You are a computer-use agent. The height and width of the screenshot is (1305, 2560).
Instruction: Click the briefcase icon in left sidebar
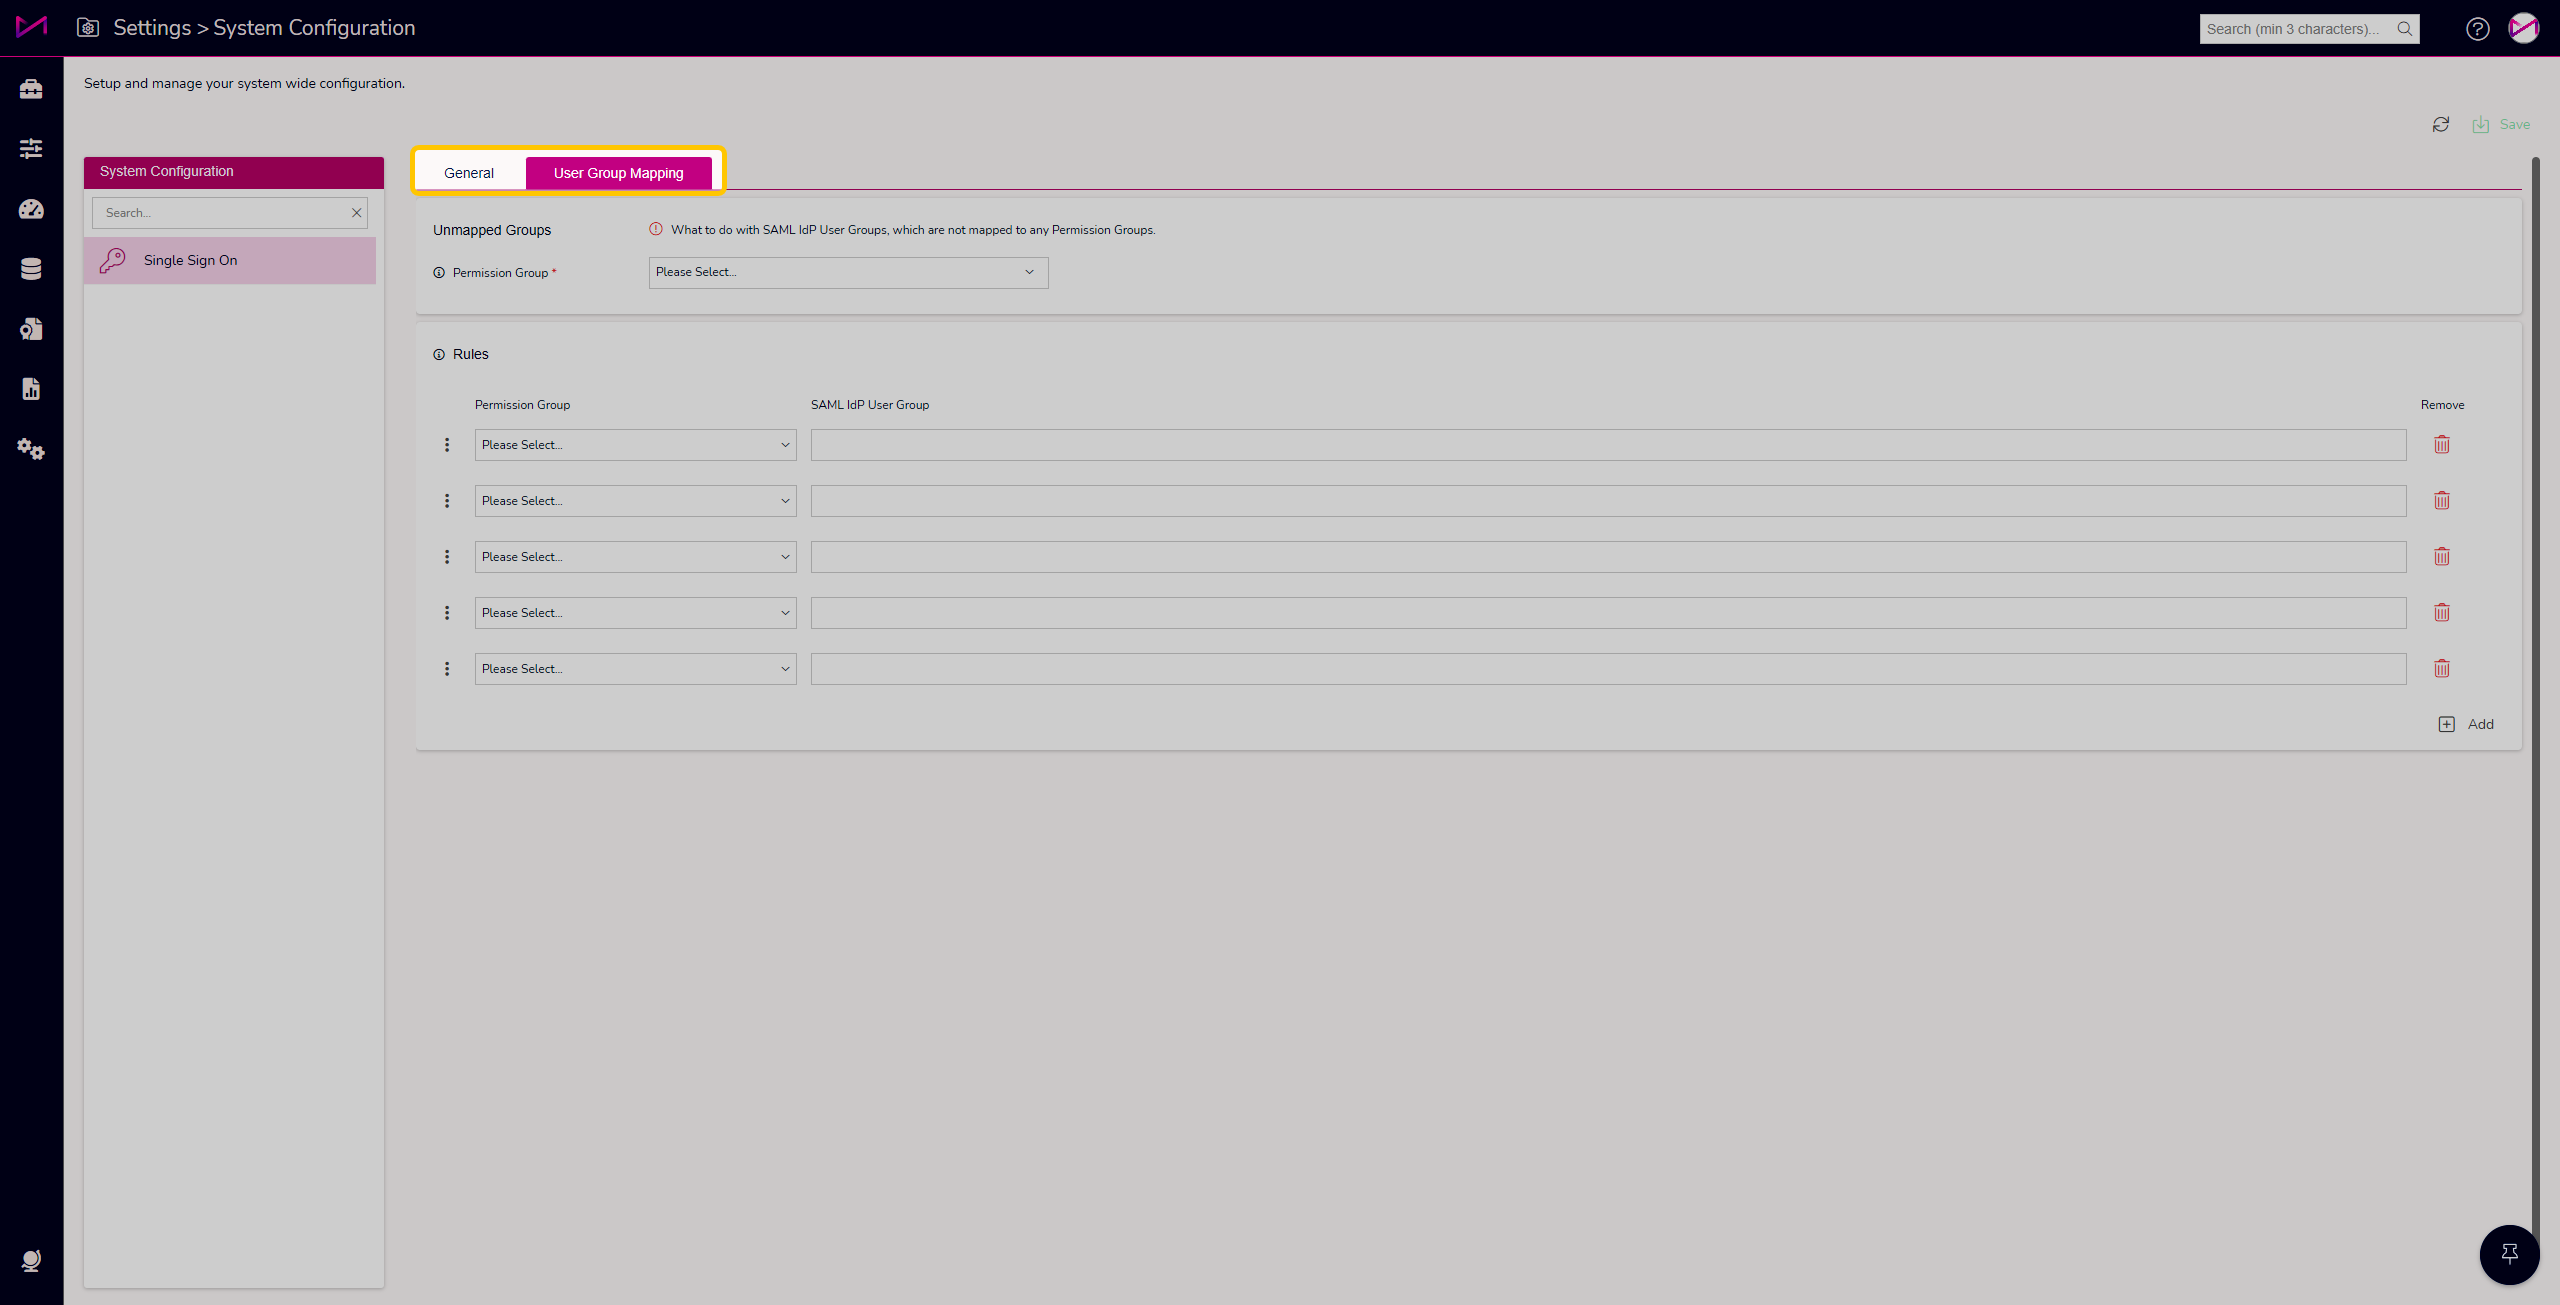pyautogui.click(x=31, y=89)
